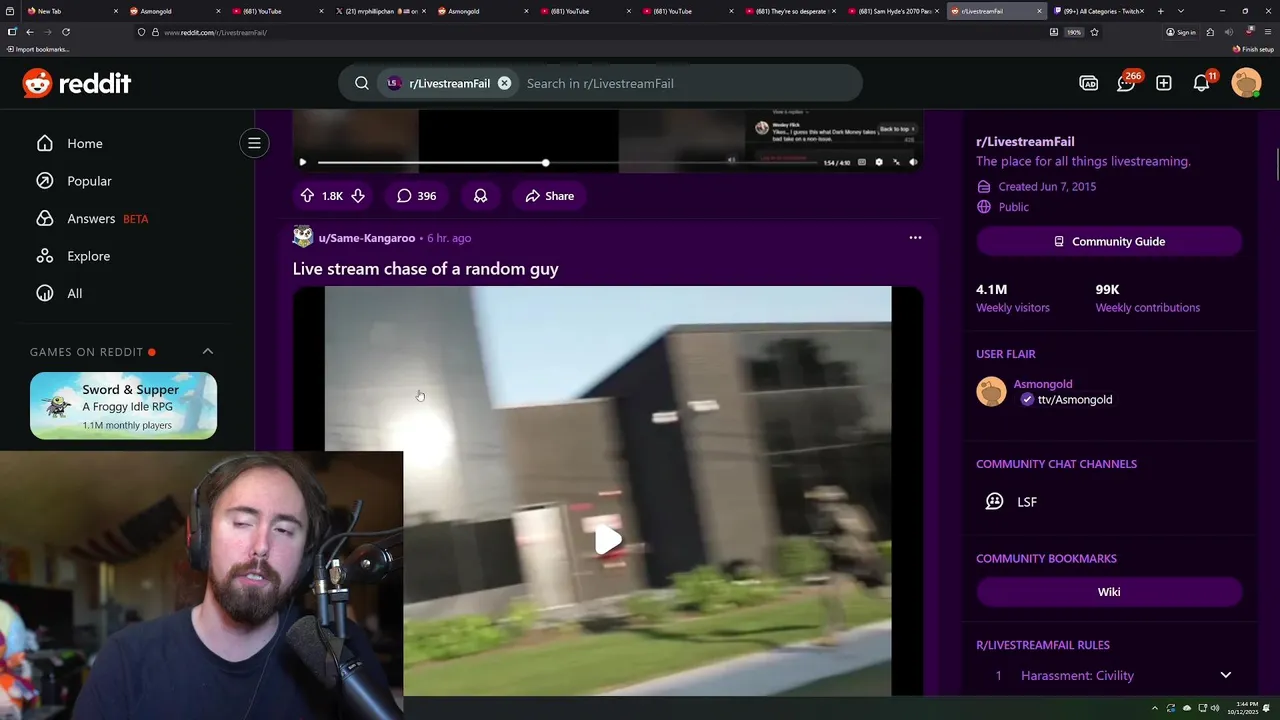This screenshot has width=1280, height=720.
Task: Mute the top video volume
Action: 913,162
